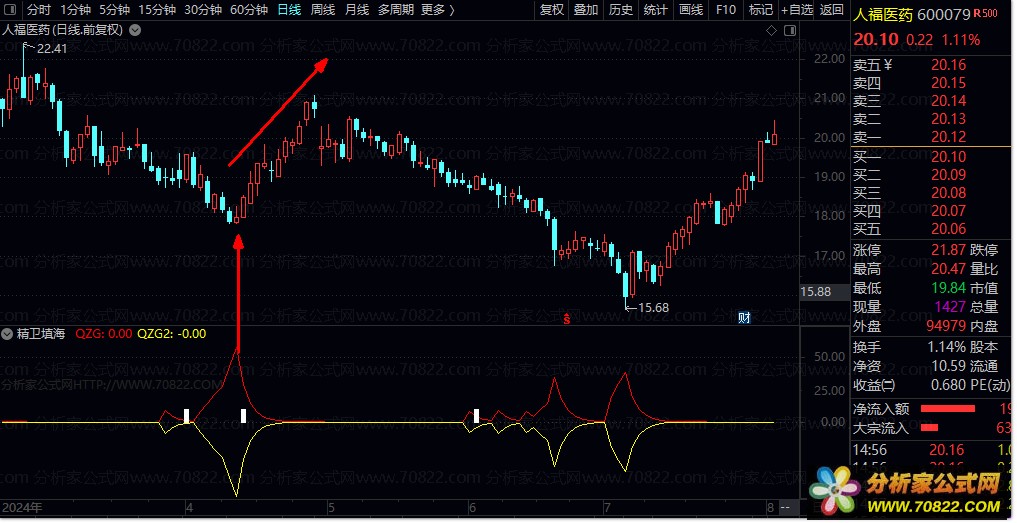
Task: Click the diamond icon above chart
Action: (x=771, y=30)
